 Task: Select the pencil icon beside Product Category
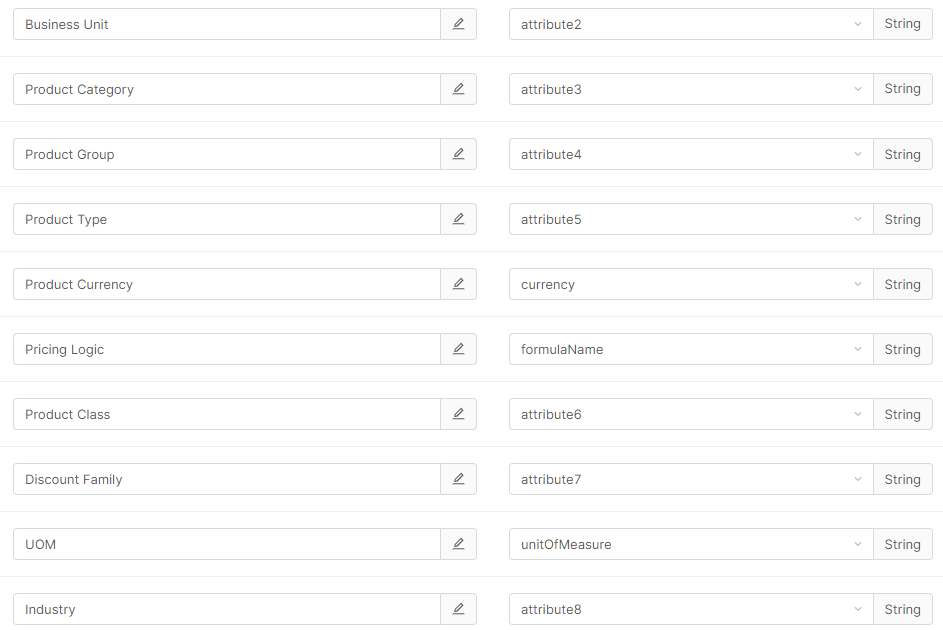[x=458, y=88]
